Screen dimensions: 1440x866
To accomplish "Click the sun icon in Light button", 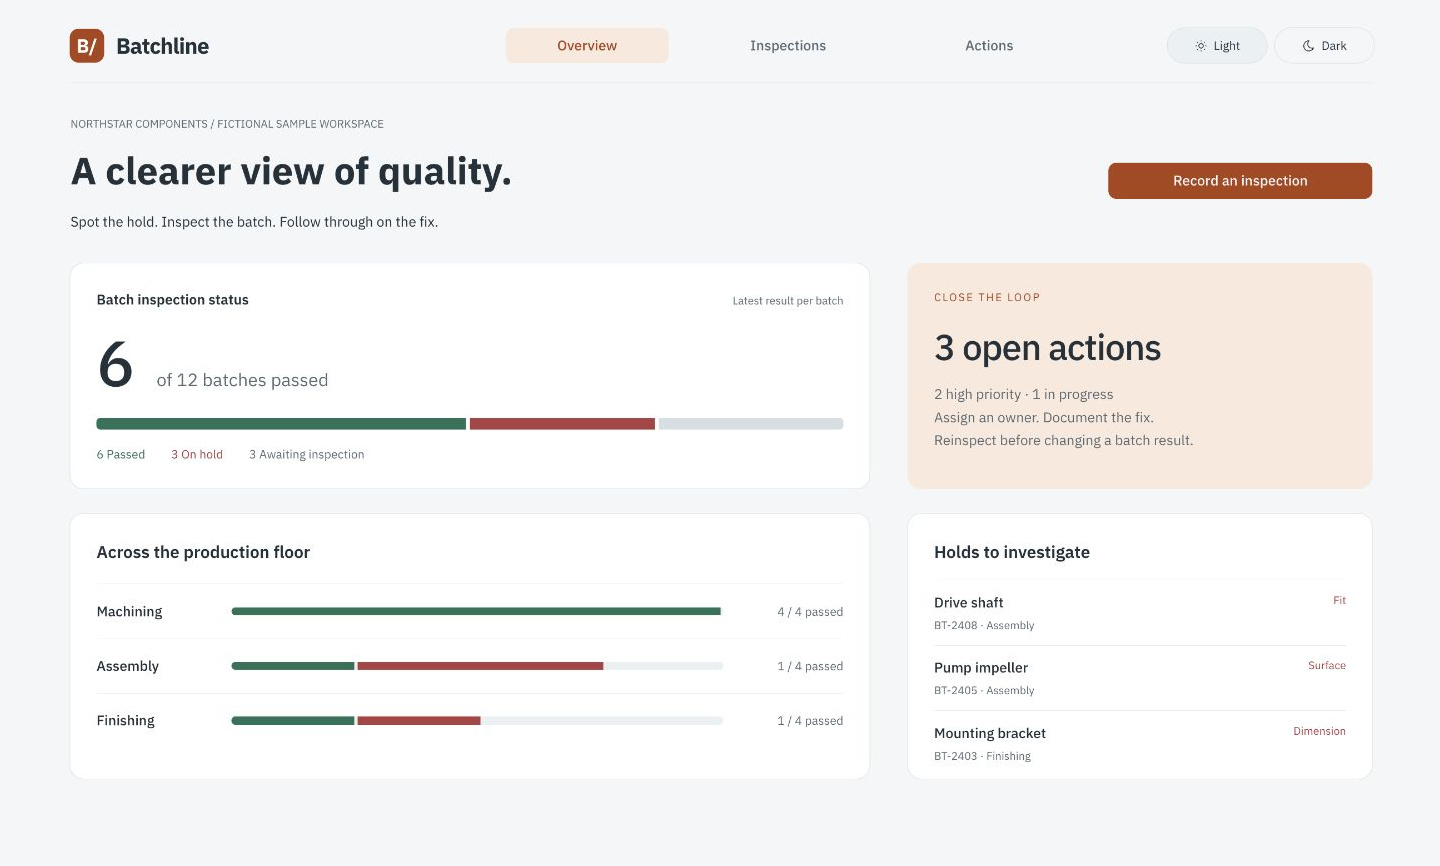I will click(x=1200, y=46).
